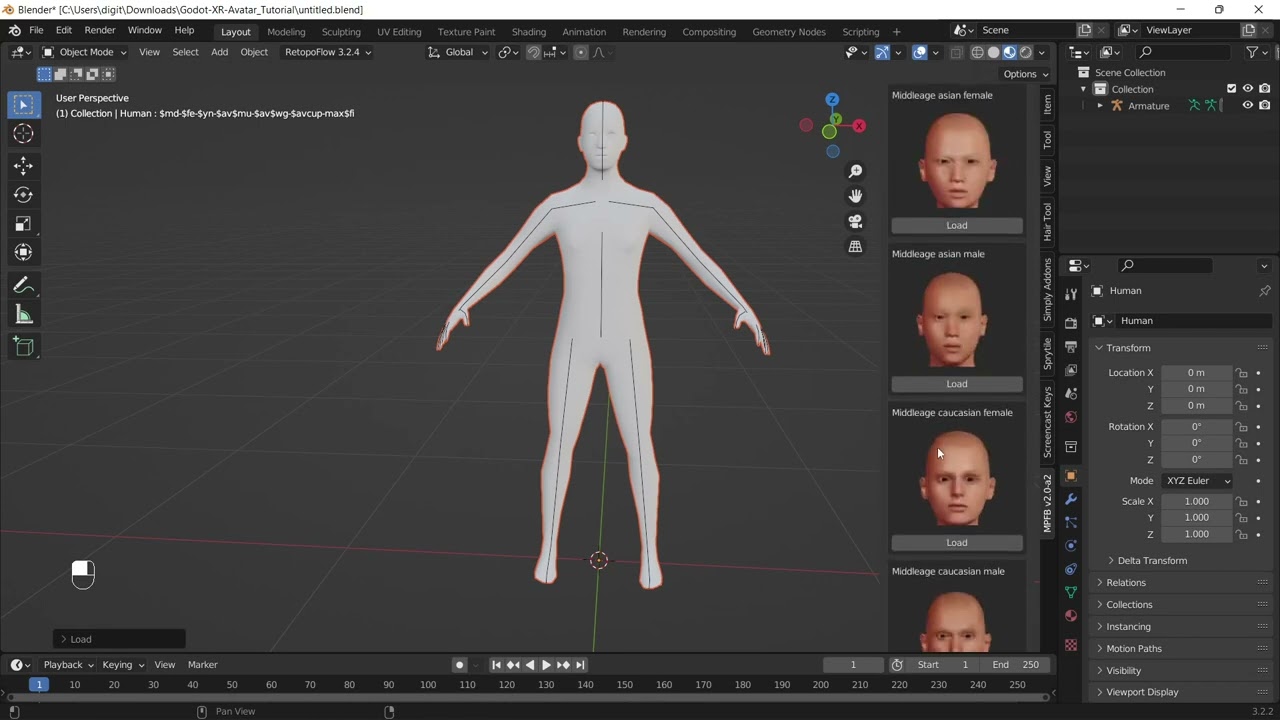Load the Middleage caucasian female preset
The height and width of the screenshot is (720, 1280).
point(957,542)
